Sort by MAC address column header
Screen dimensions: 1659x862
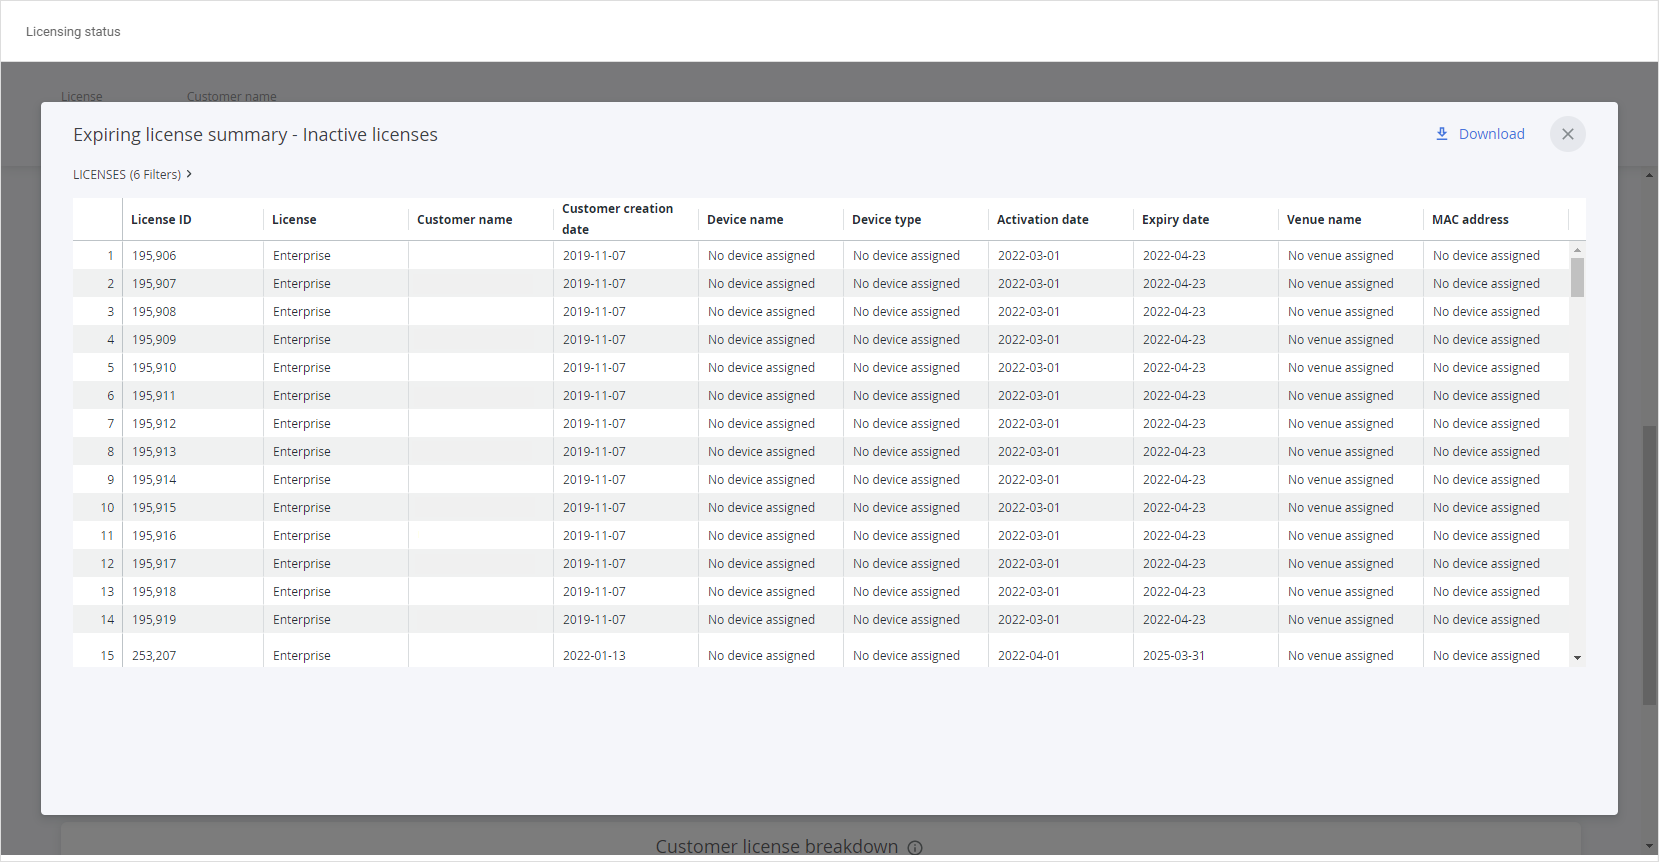click(1470, 219)
